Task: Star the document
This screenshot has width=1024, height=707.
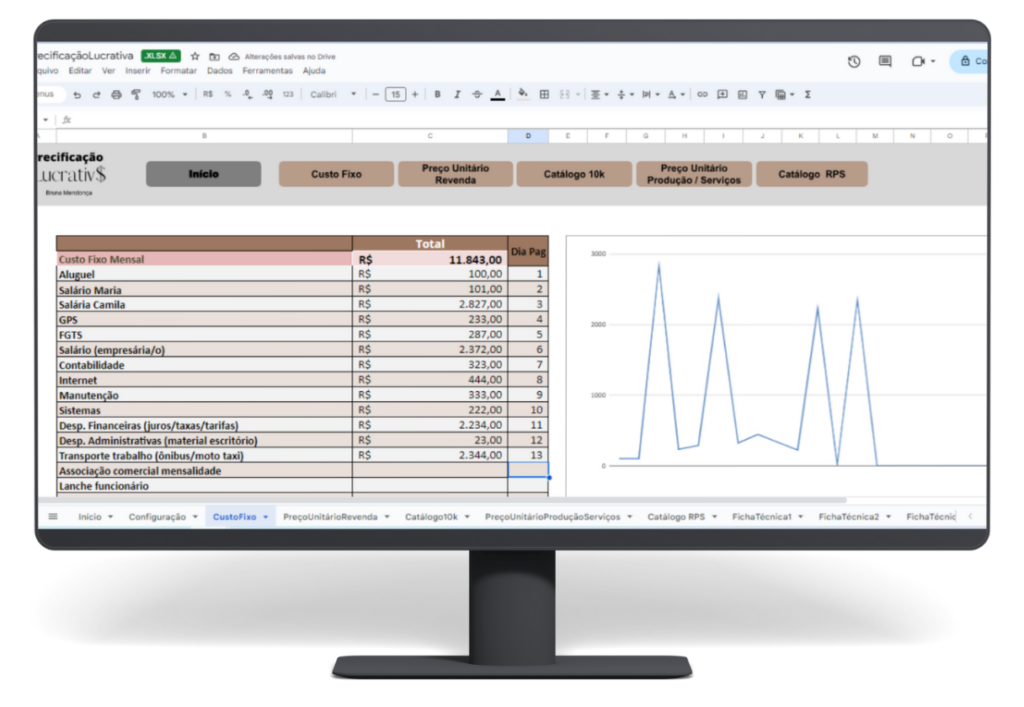Action: (195, 56)
